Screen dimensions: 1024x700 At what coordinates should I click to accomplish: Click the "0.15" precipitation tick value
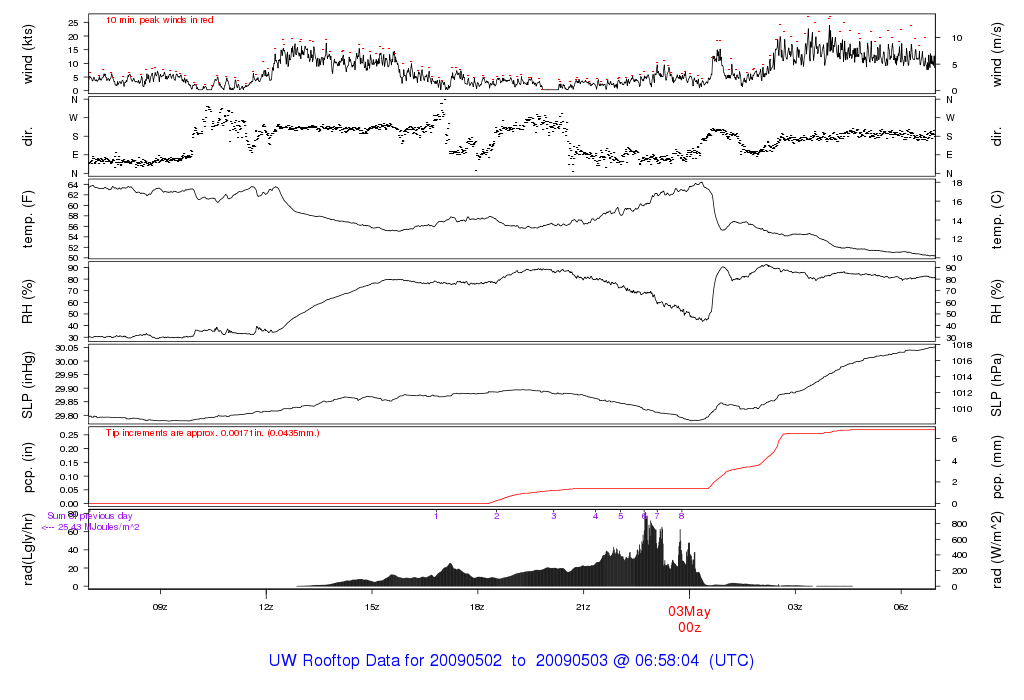69,463
